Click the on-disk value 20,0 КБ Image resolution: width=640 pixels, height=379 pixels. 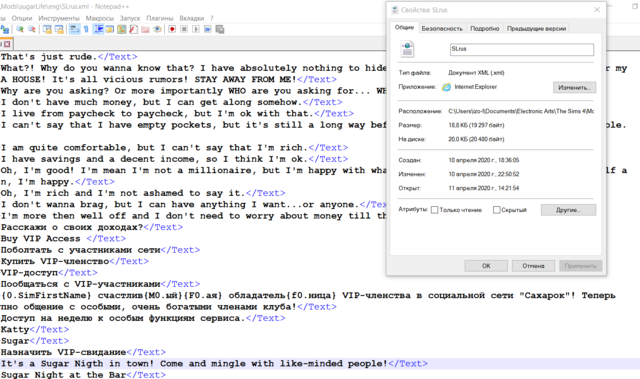pos(476,140)
